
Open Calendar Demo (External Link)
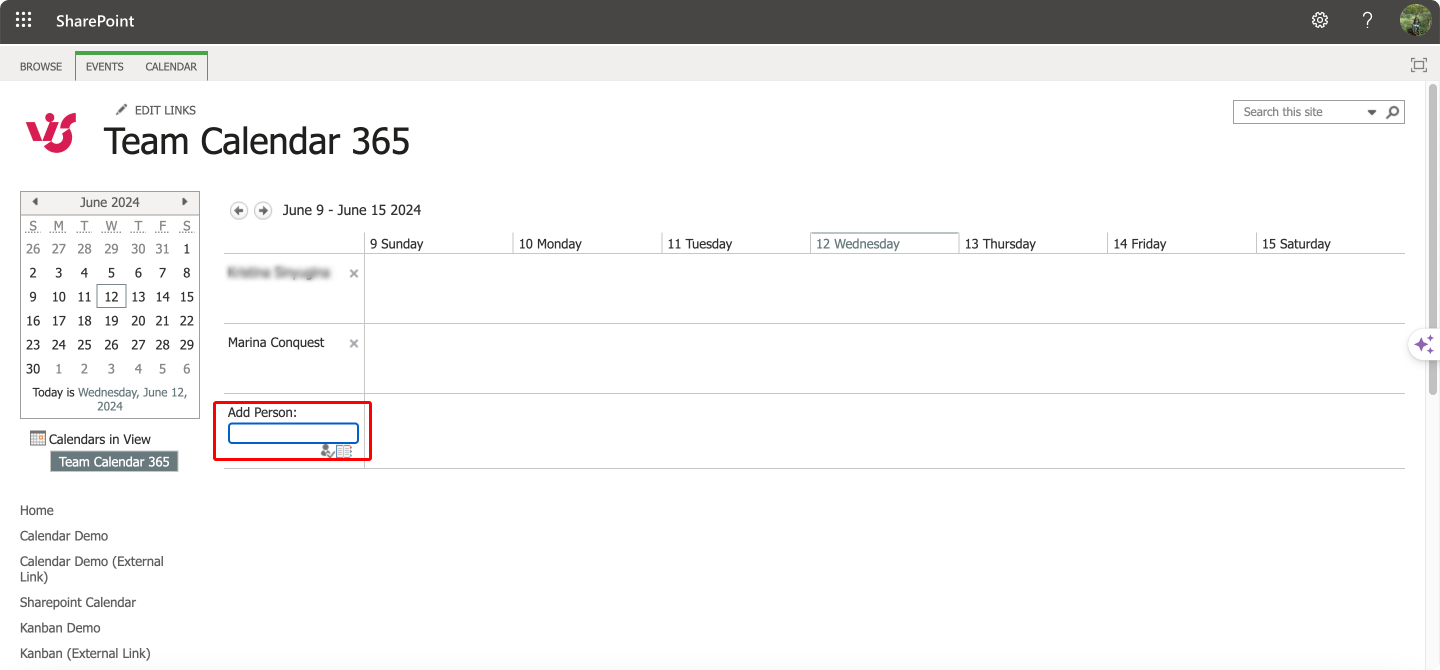pos(92,569)
